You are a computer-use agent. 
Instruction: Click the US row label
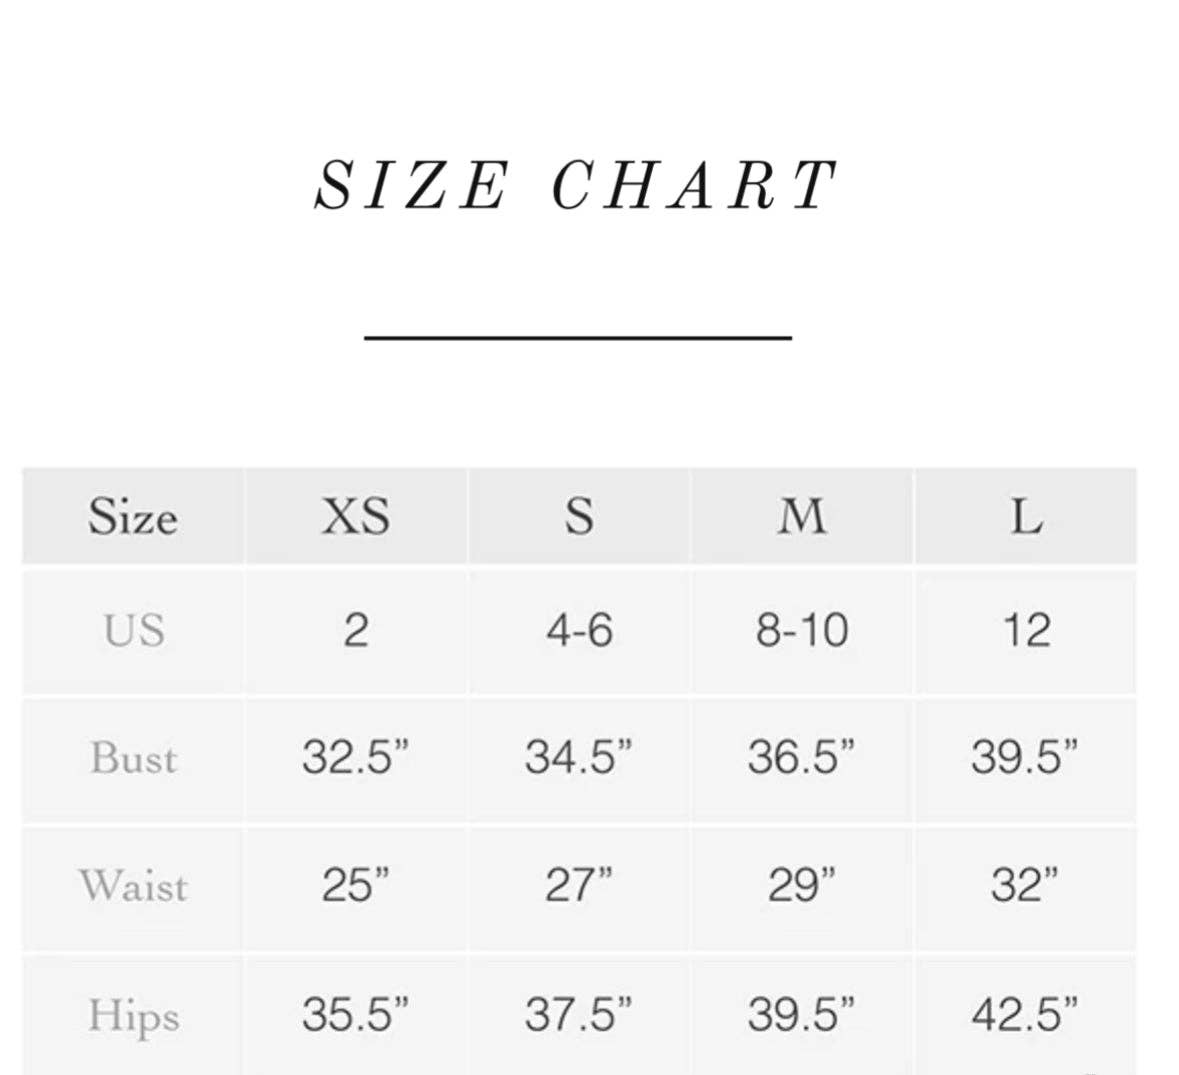133,631
